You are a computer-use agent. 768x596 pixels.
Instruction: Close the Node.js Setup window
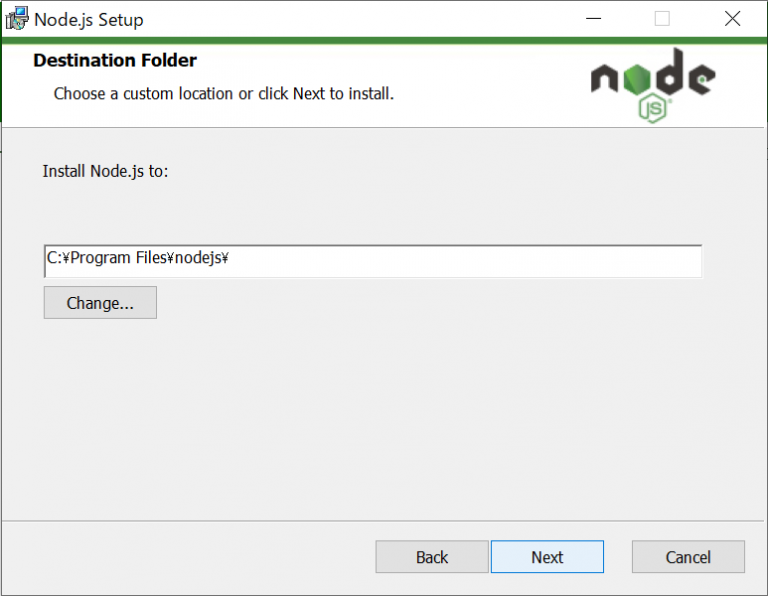click(x=734, y=19)
